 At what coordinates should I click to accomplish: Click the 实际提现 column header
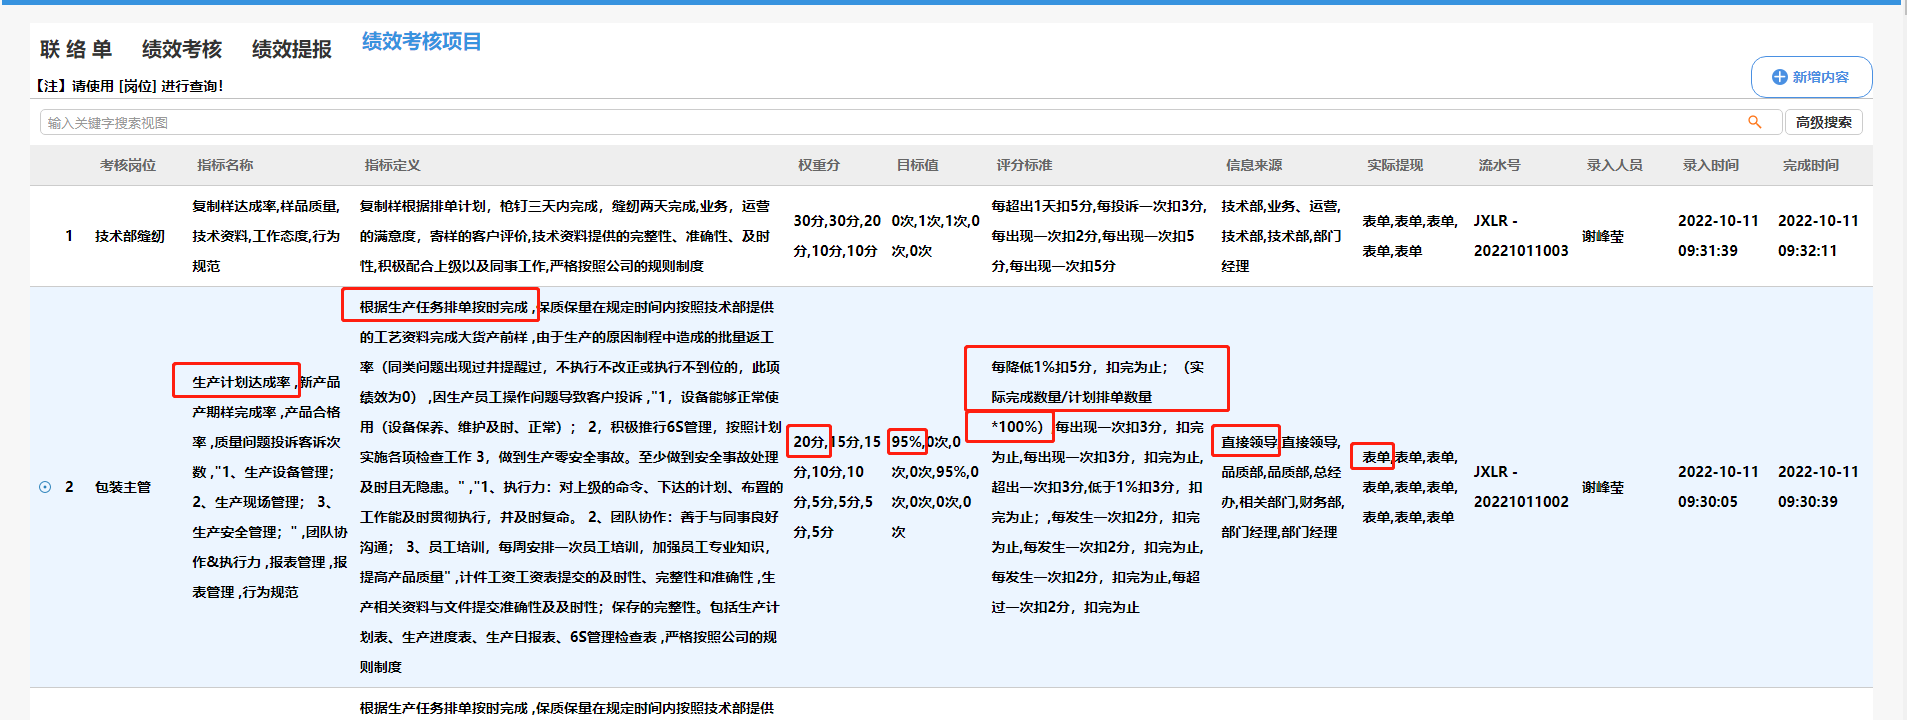1395,165
